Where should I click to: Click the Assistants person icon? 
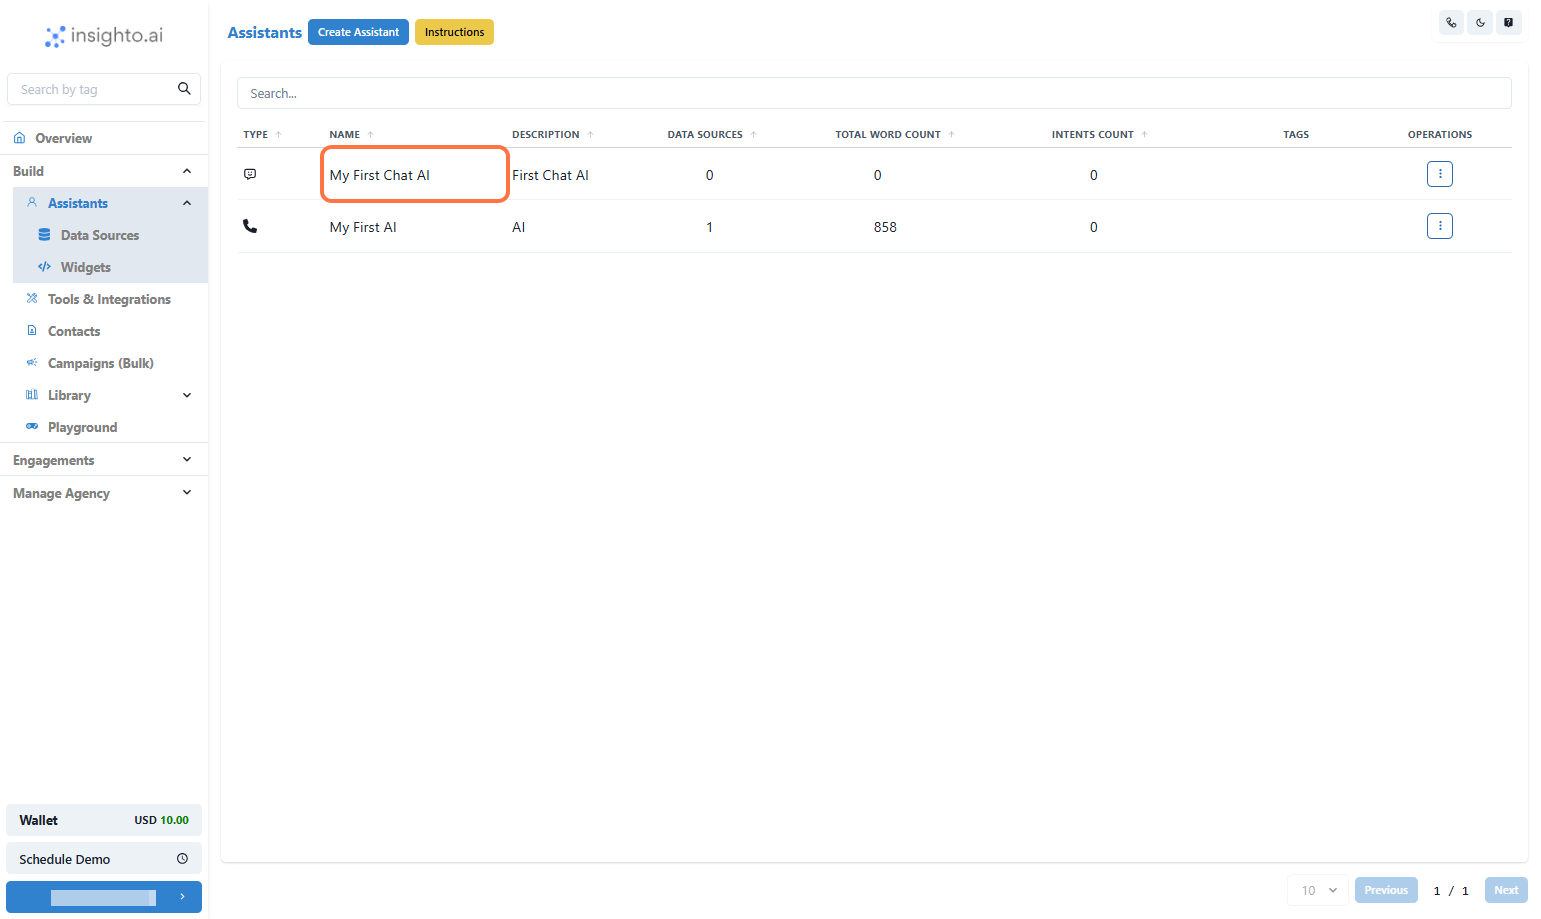click(32, 202)
